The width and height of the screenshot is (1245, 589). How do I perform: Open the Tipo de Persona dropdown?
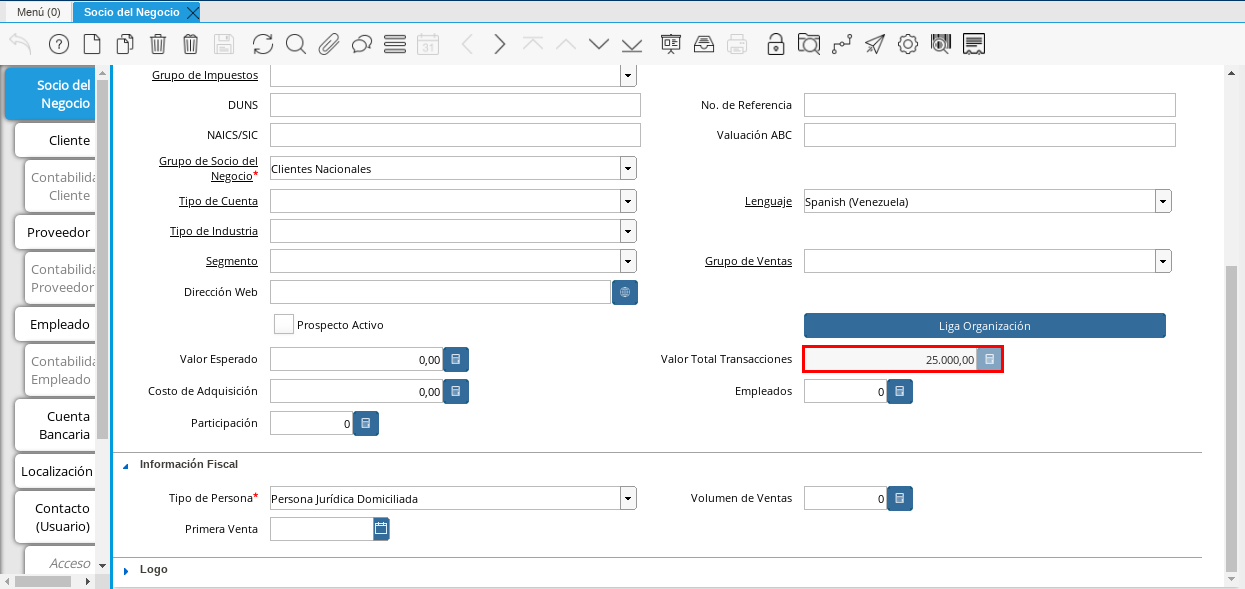pyautogui.click(x=628, y=498)
